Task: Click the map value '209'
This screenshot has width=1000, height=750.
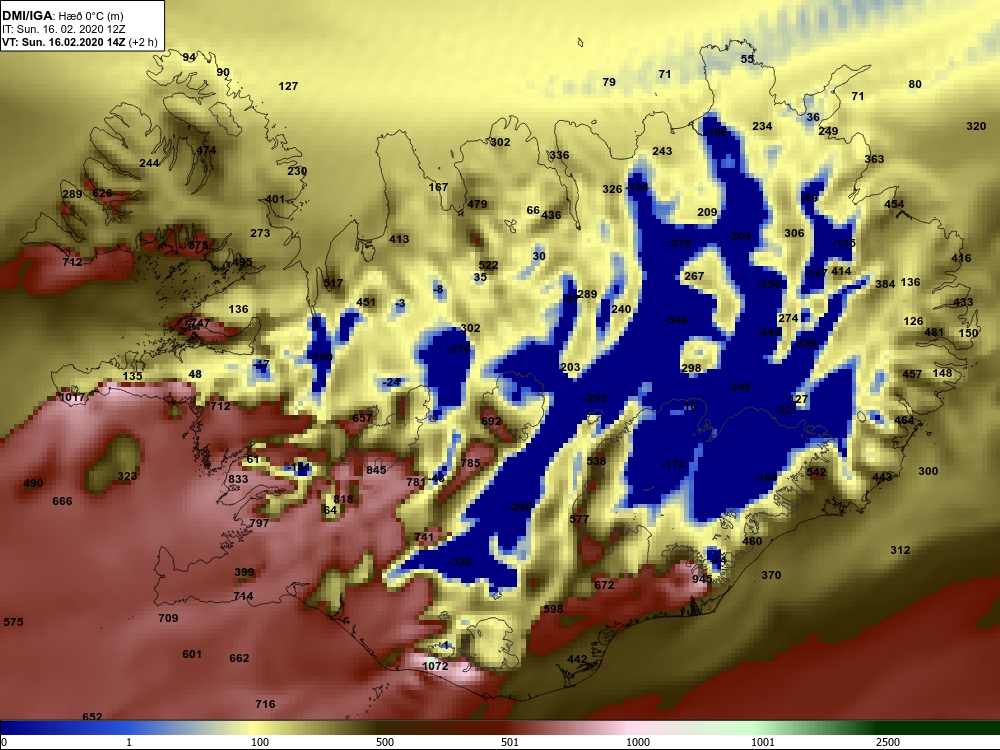Action: pyautogui.click(x=707, y=212)
